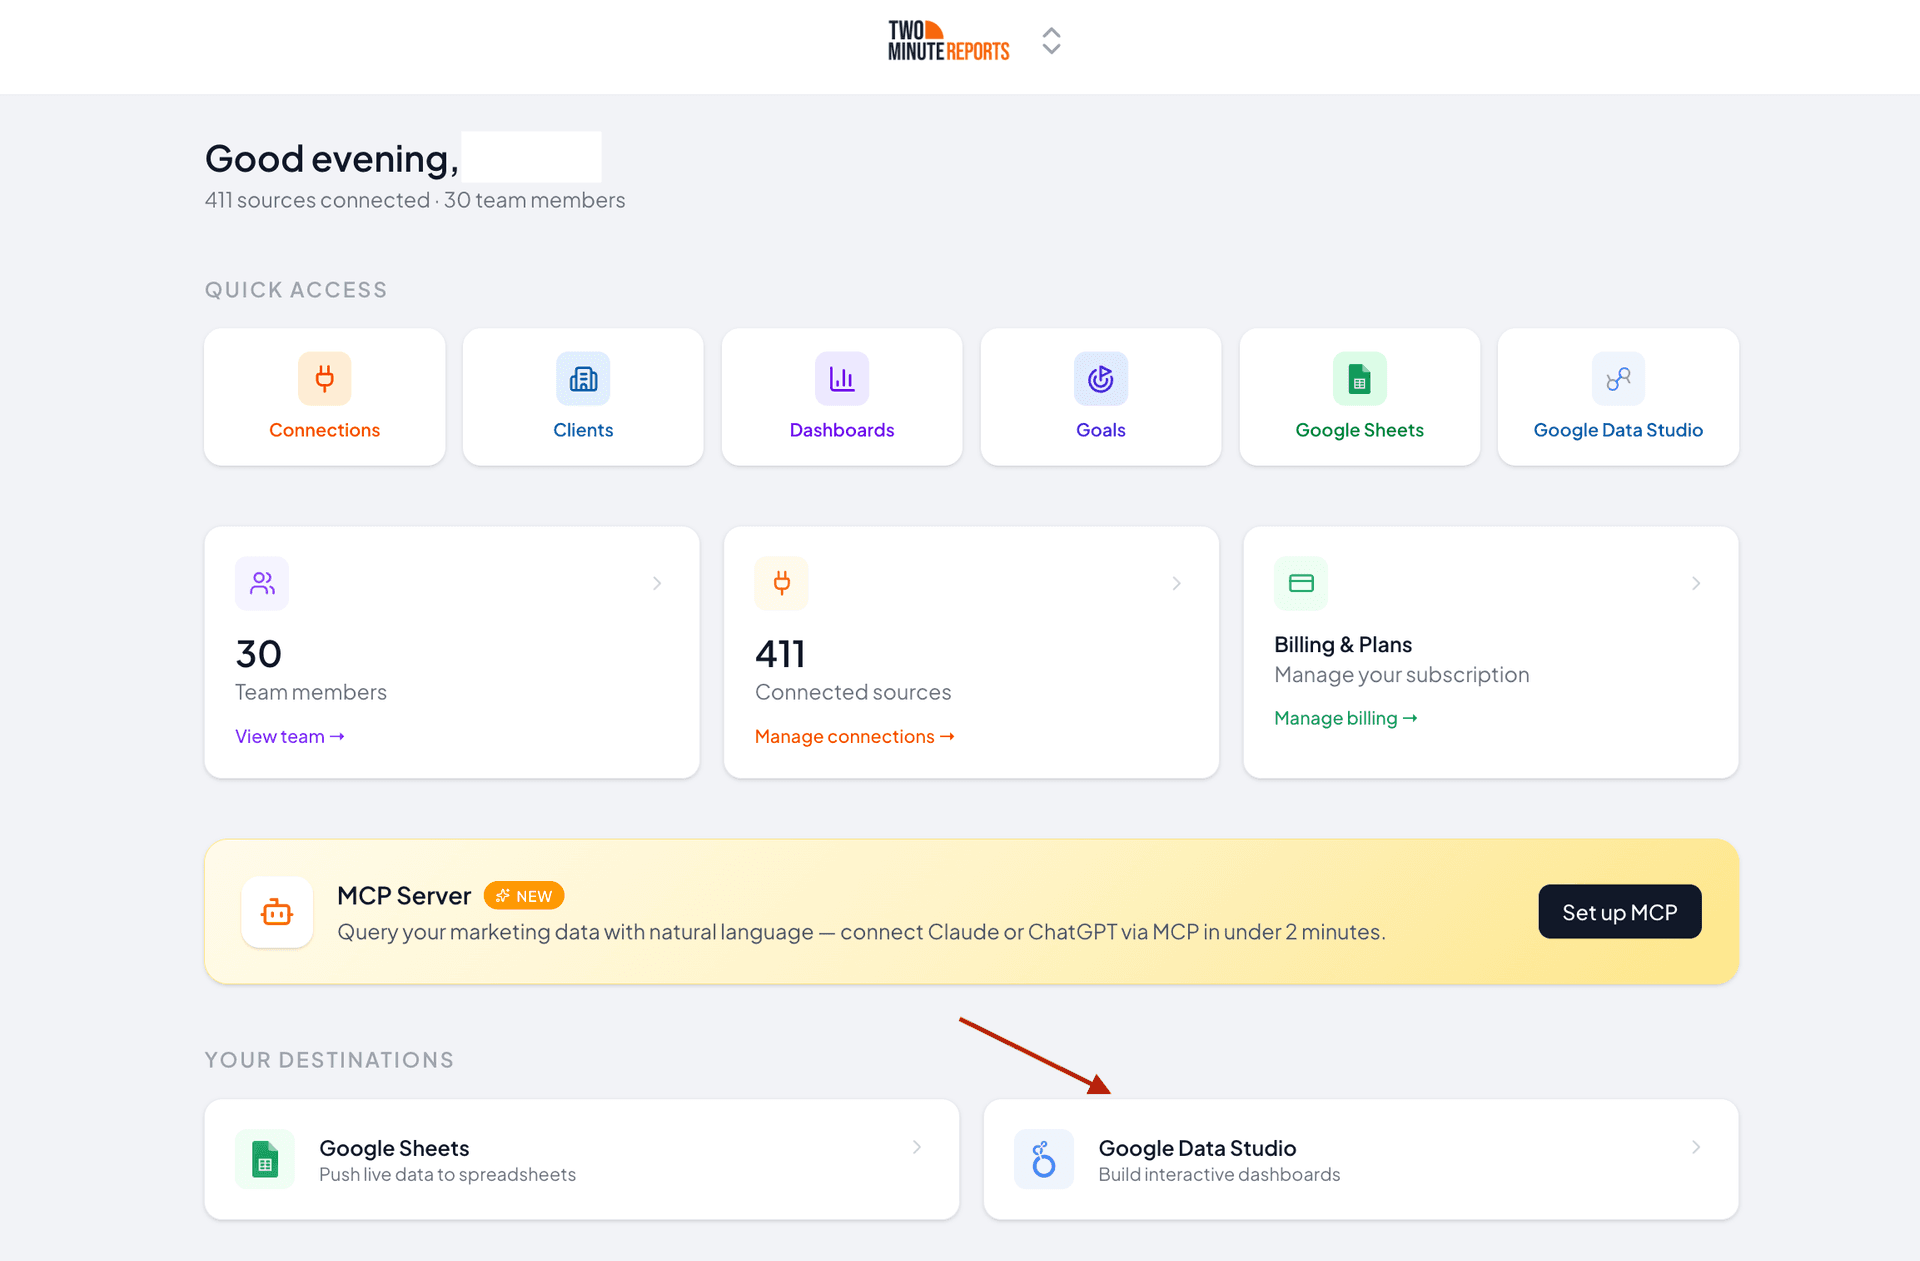Open the workspace switcher chevrons
This screenshot has height=1261, width=1920.
1051,41
